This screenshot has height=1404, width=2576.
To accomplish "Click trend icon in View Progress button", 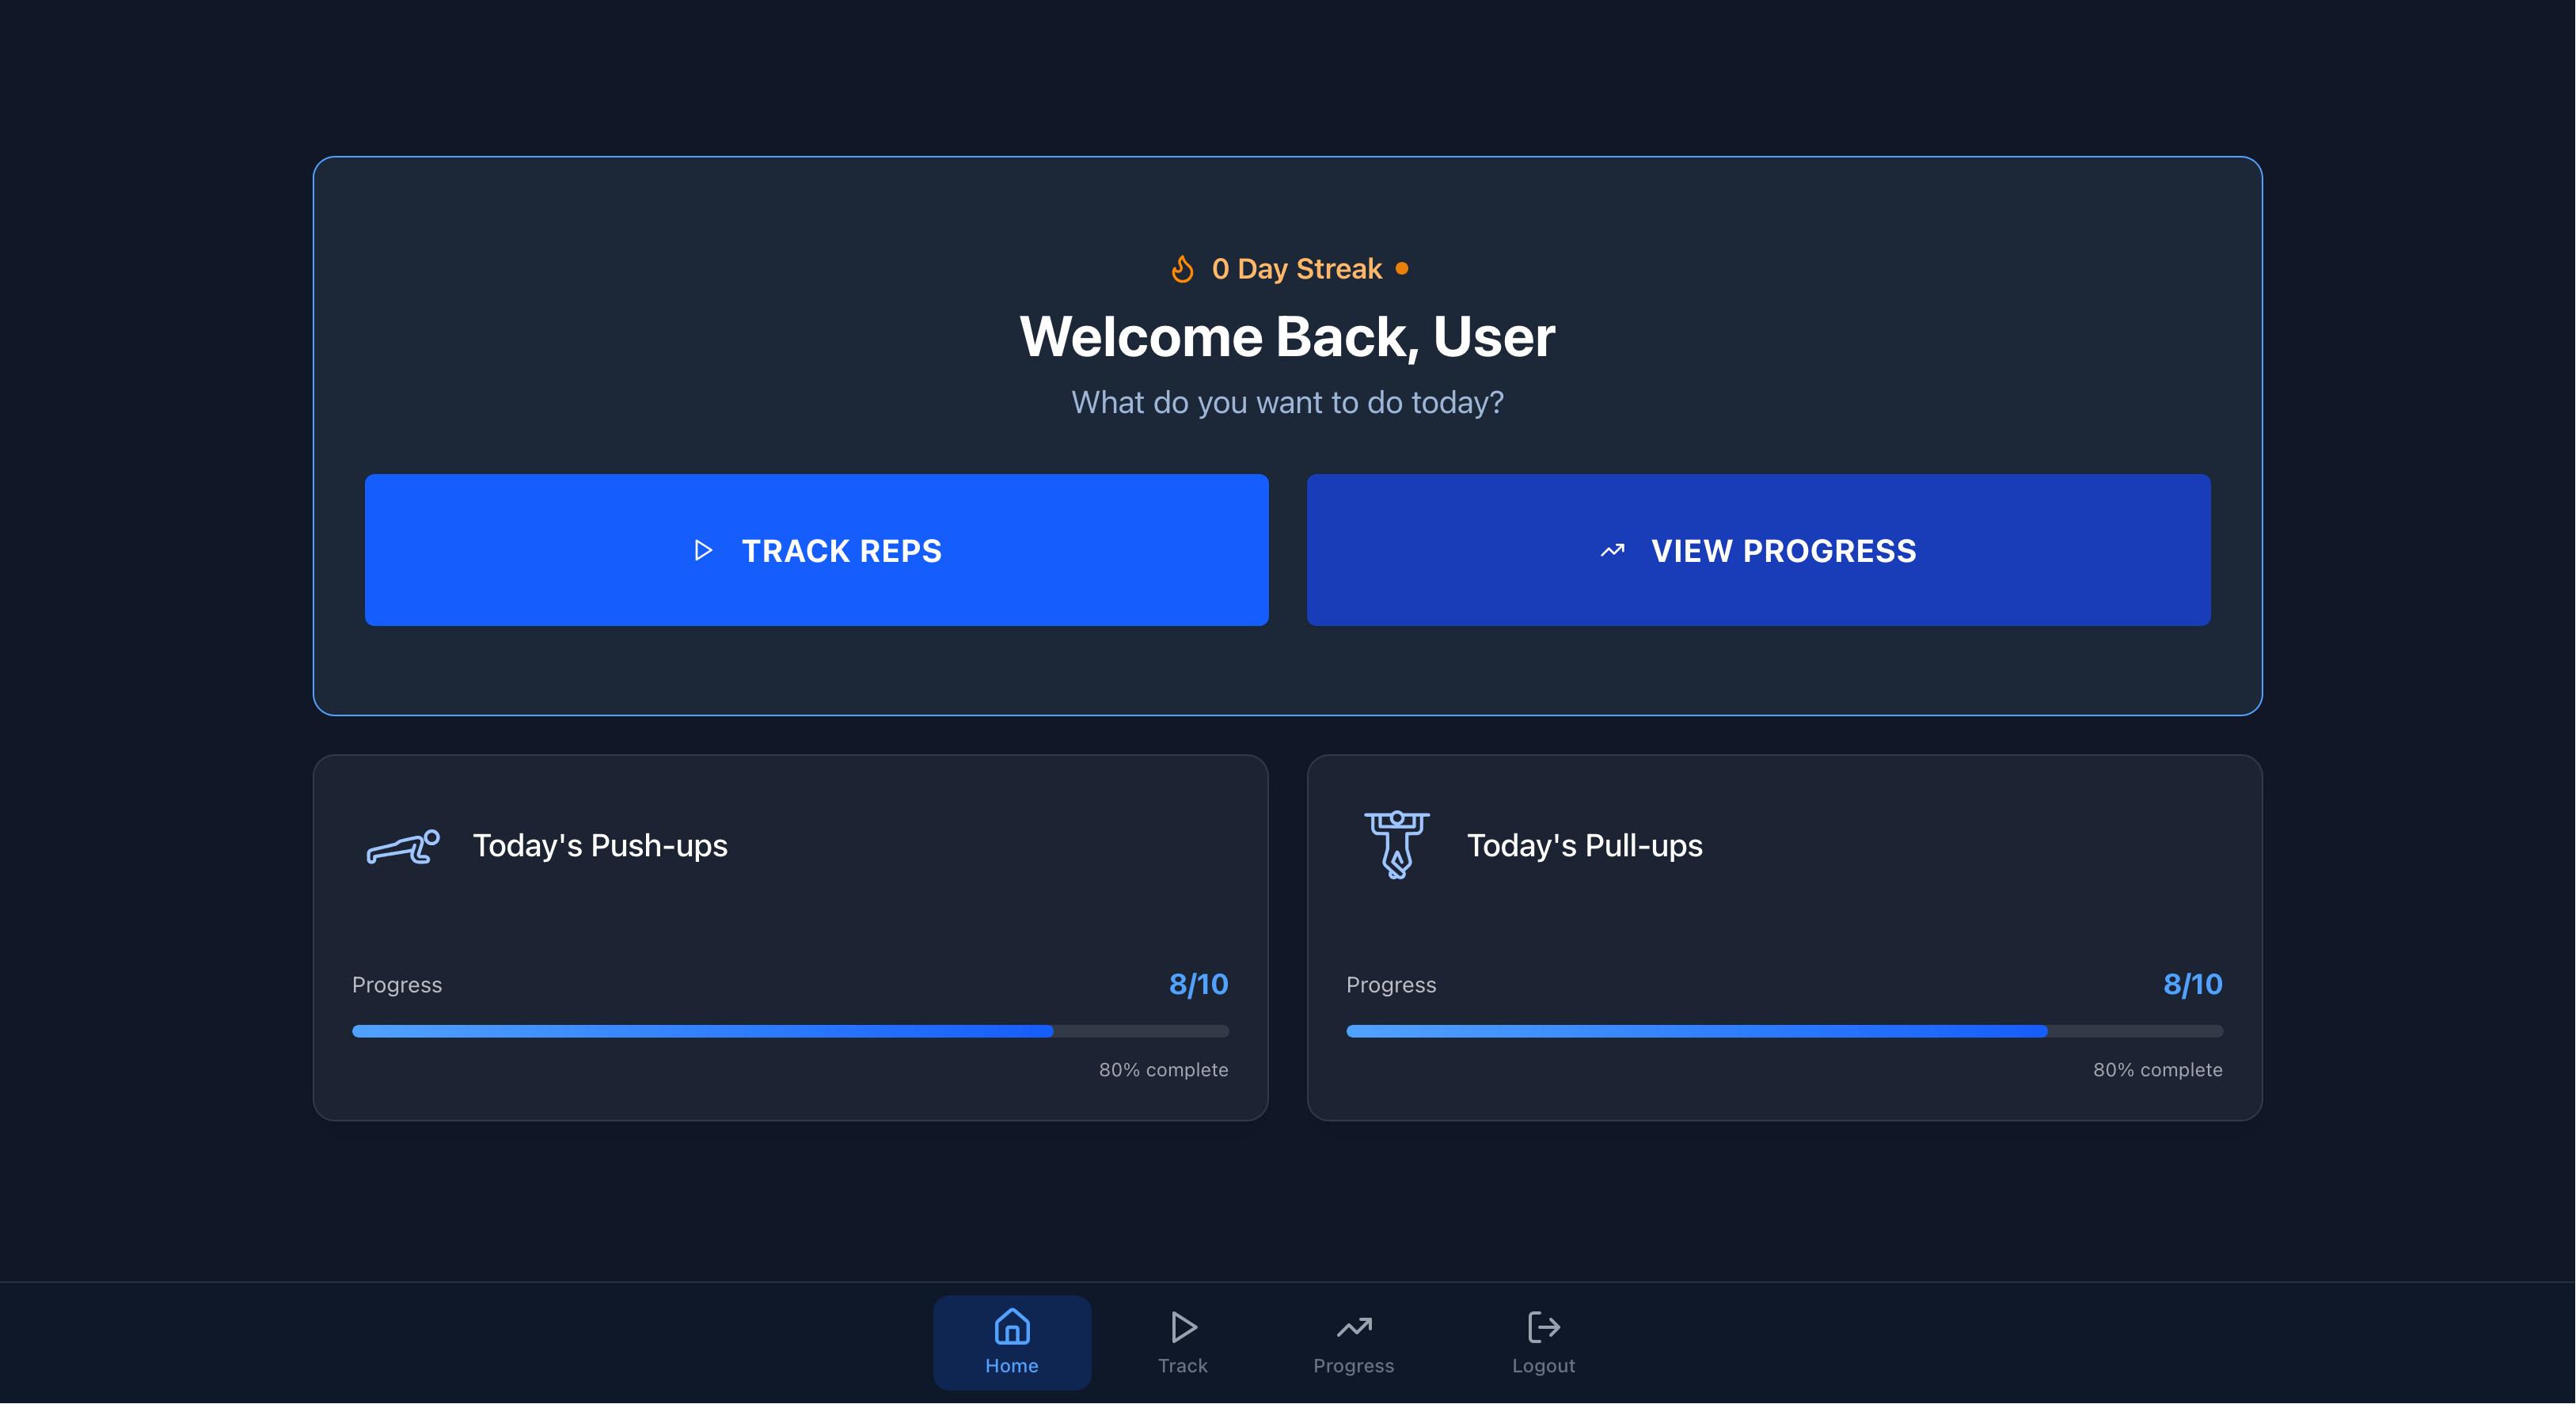I will [1612, 550].
